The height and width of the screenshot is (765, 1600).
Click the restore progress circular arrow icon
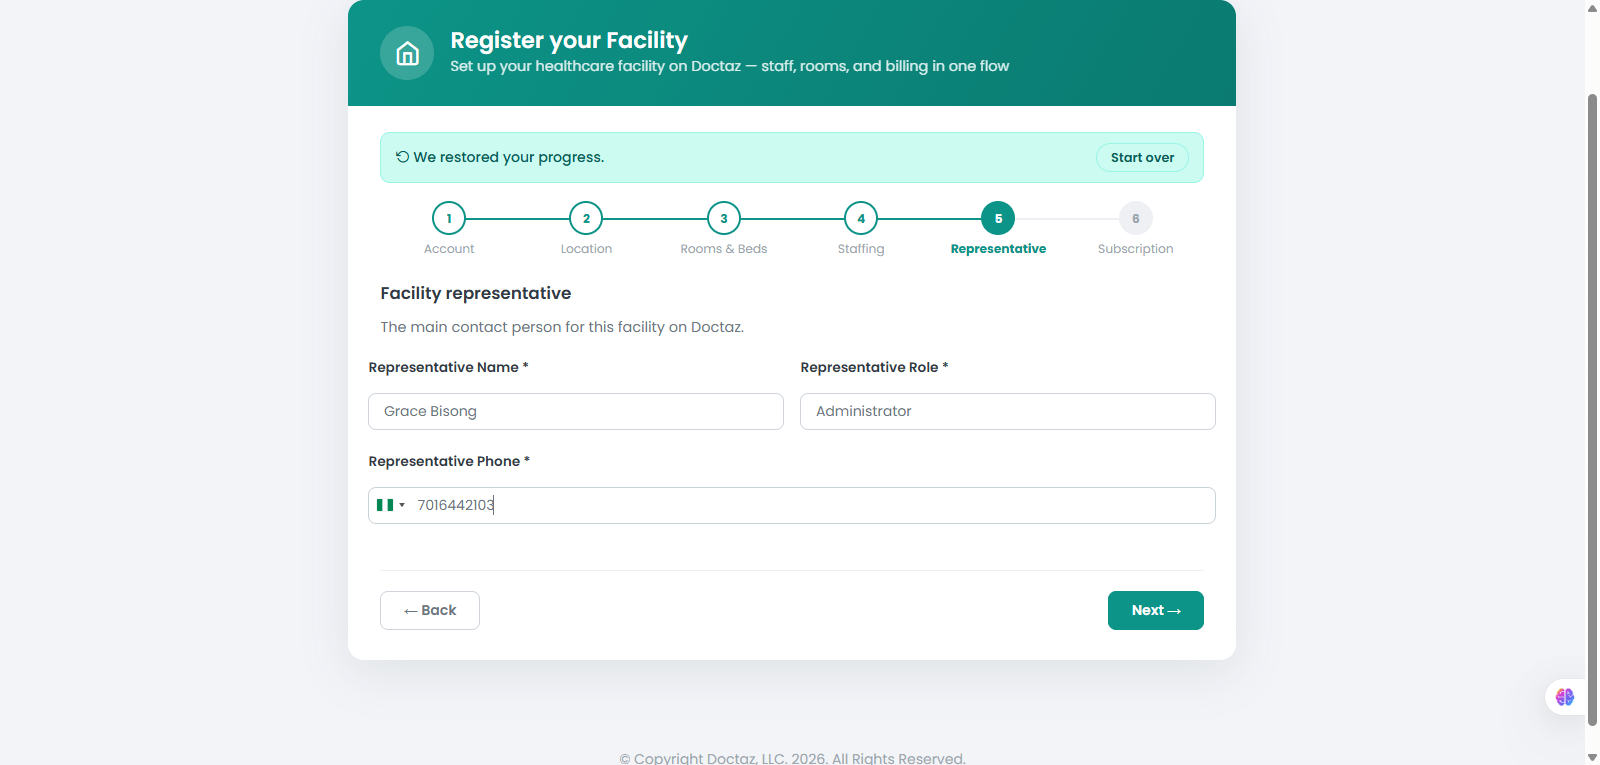(x=402, y=157)
